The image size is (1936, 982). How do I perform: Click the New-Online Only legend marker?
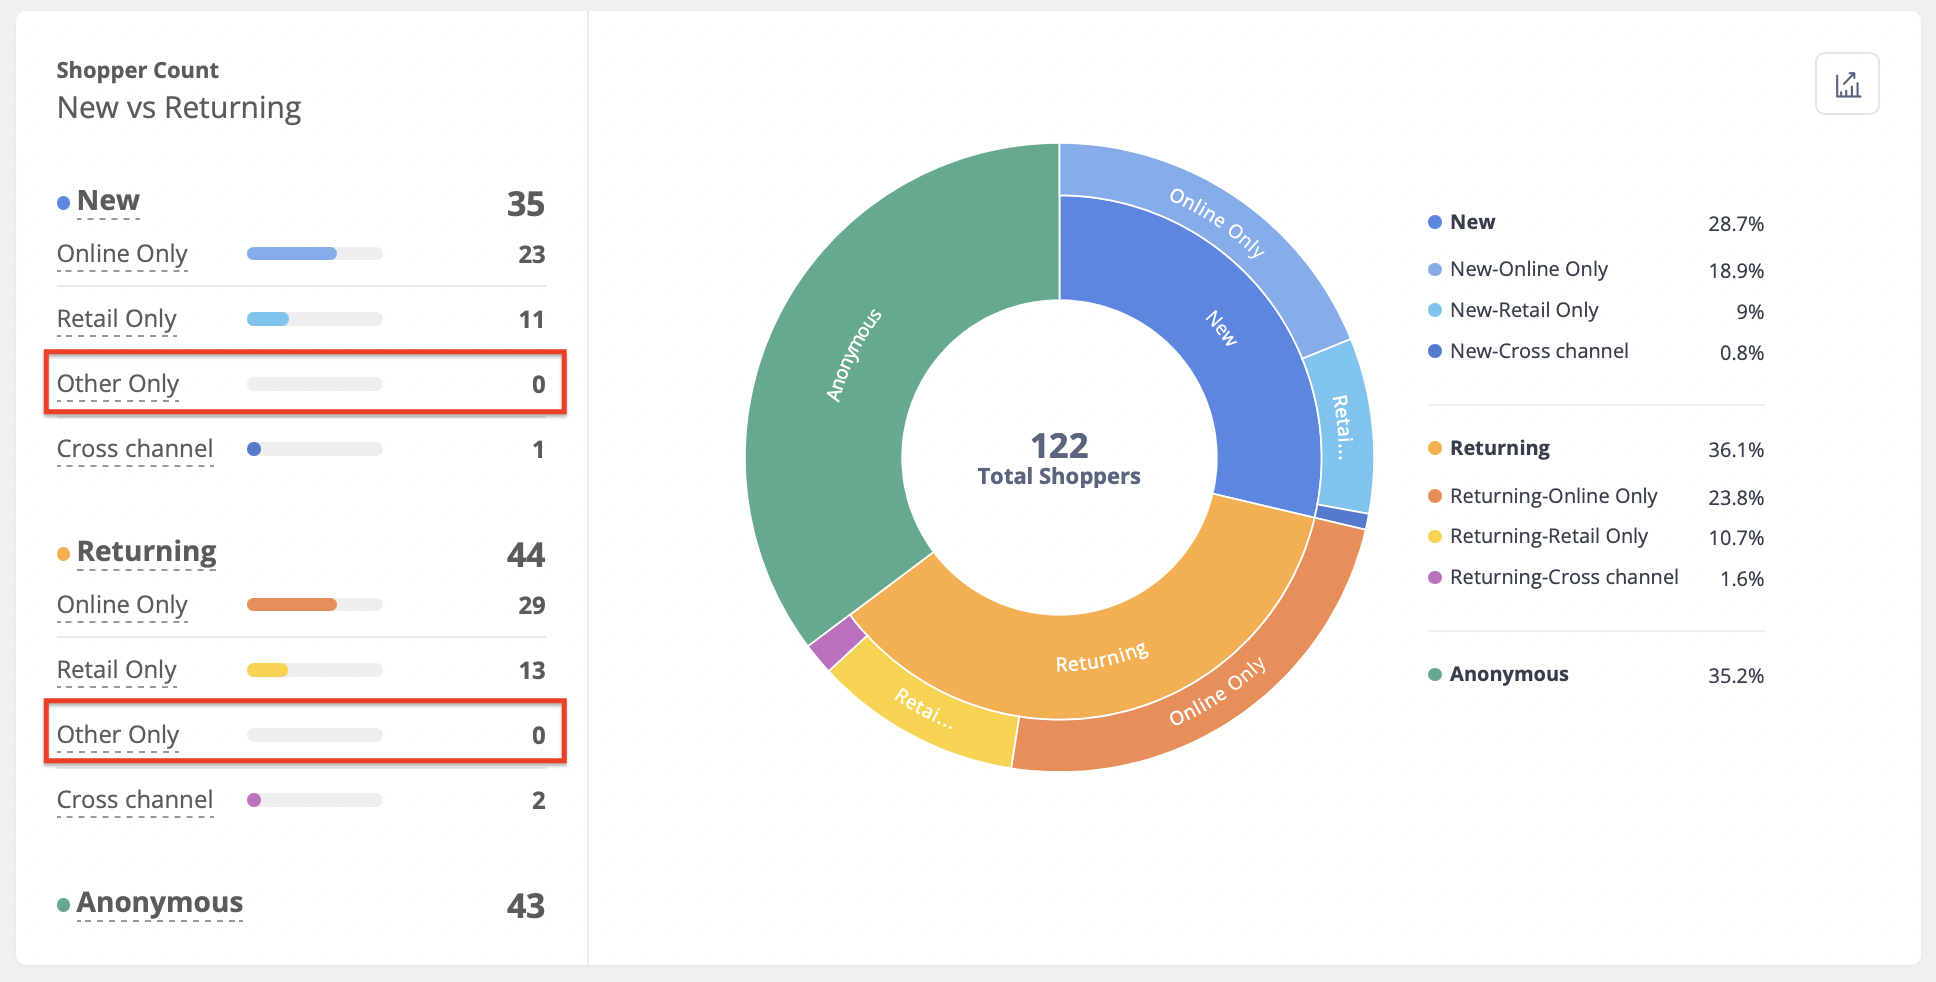pos(1434,269)
